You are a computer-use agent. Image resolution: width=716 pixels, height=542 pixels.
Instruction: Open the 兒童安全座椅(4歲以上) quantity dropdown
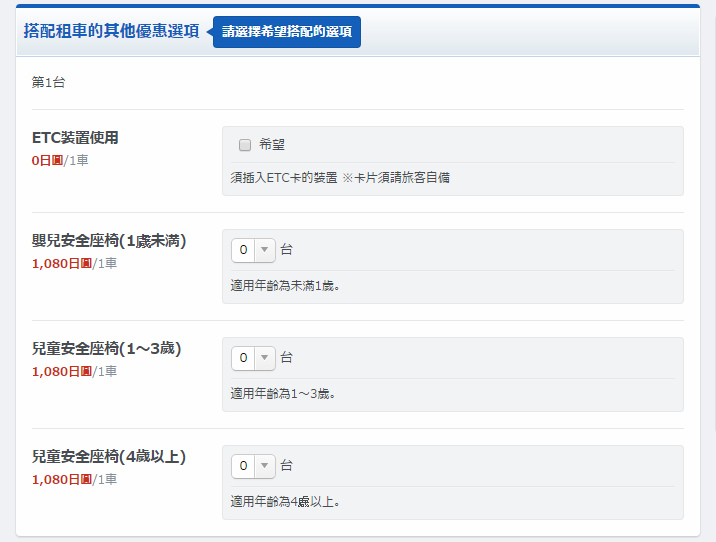[x=253, y=466]
